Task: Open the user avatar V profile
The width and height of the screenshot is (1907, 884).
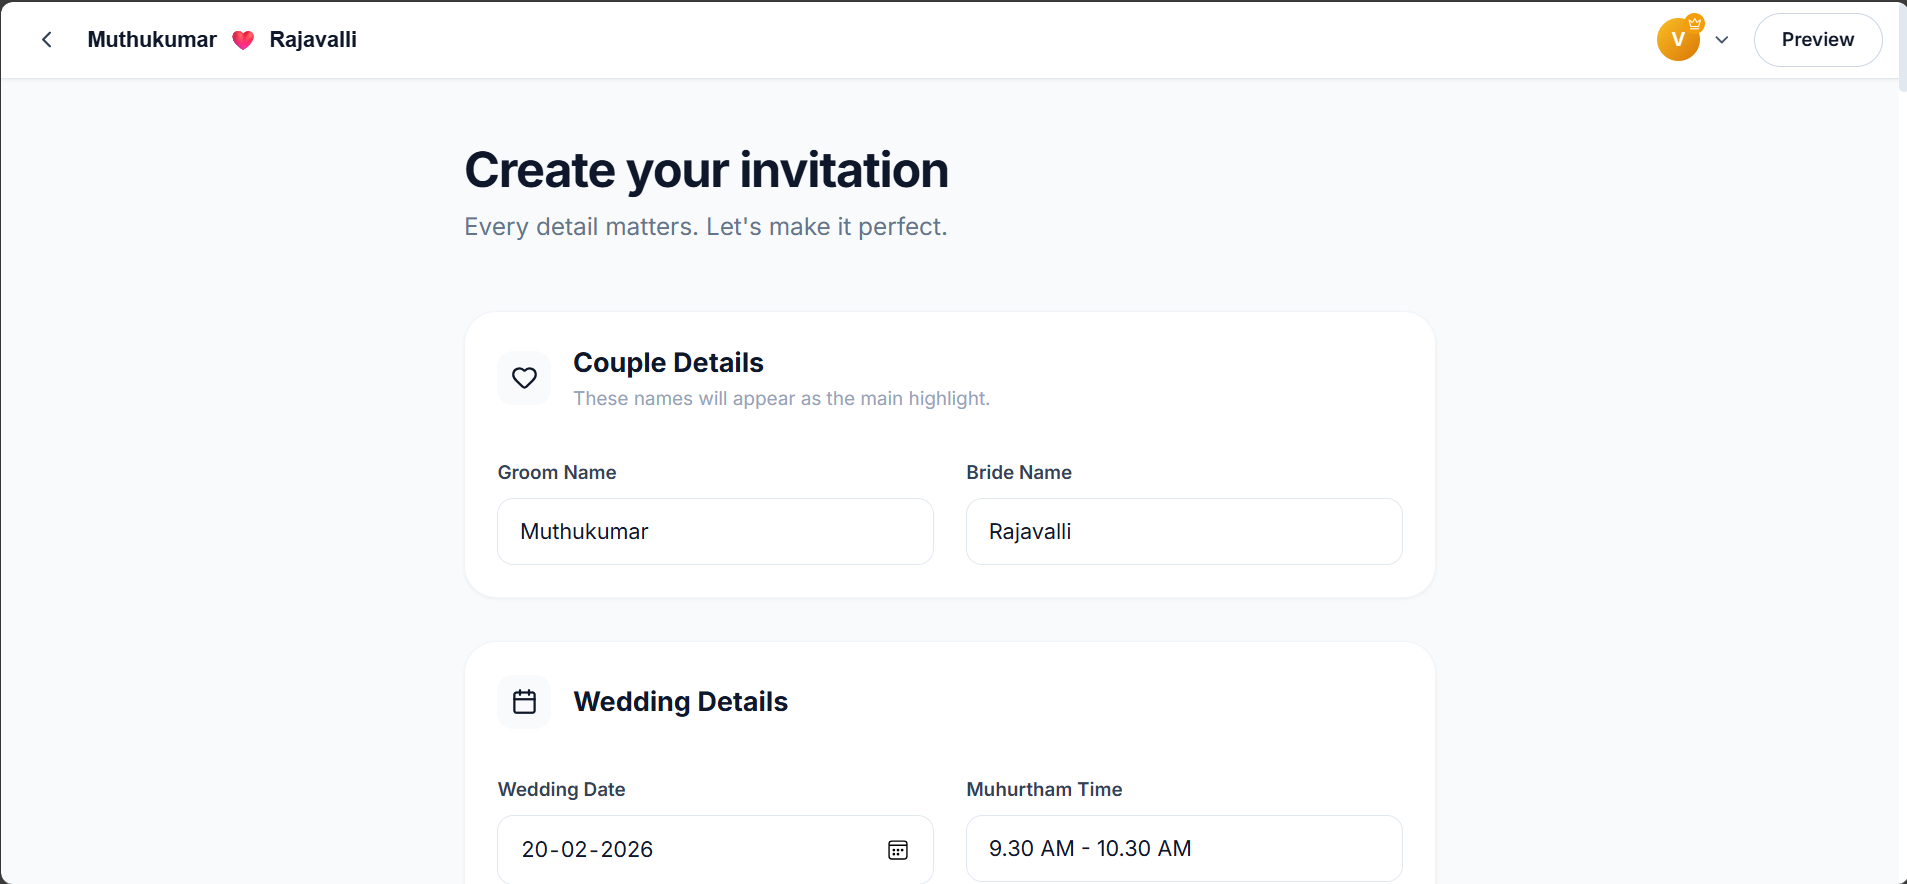Action: click(x=1678, y=40)
